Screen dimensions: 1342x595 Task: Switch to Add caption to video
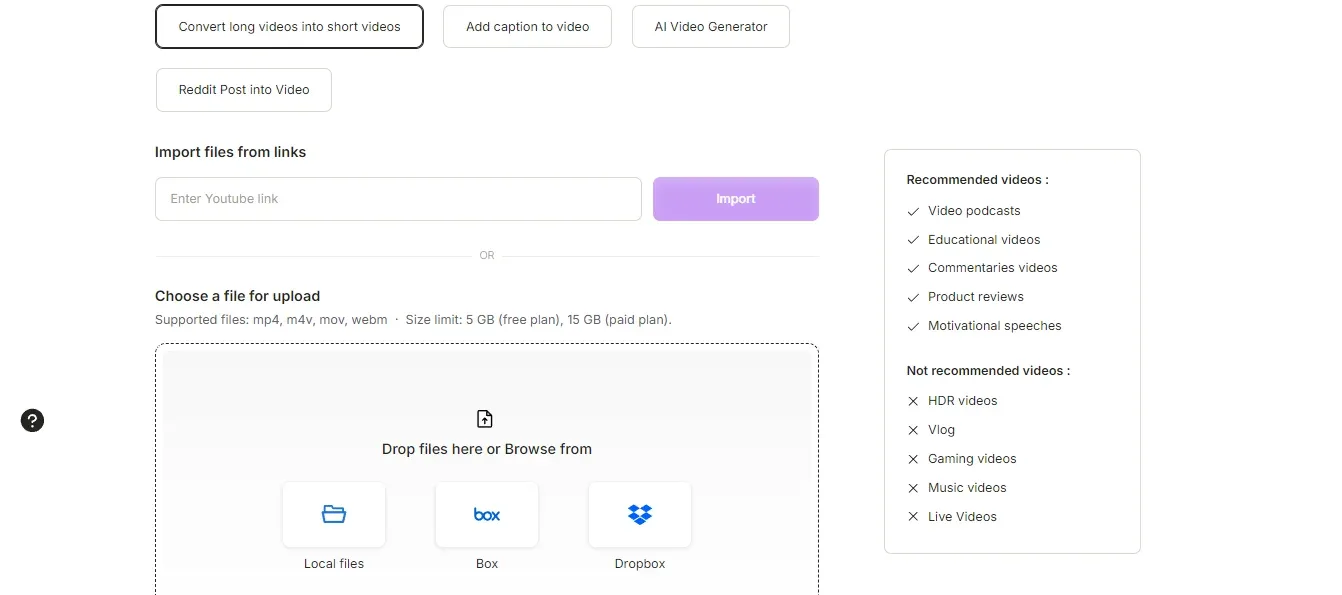click(x=527, y=27)
